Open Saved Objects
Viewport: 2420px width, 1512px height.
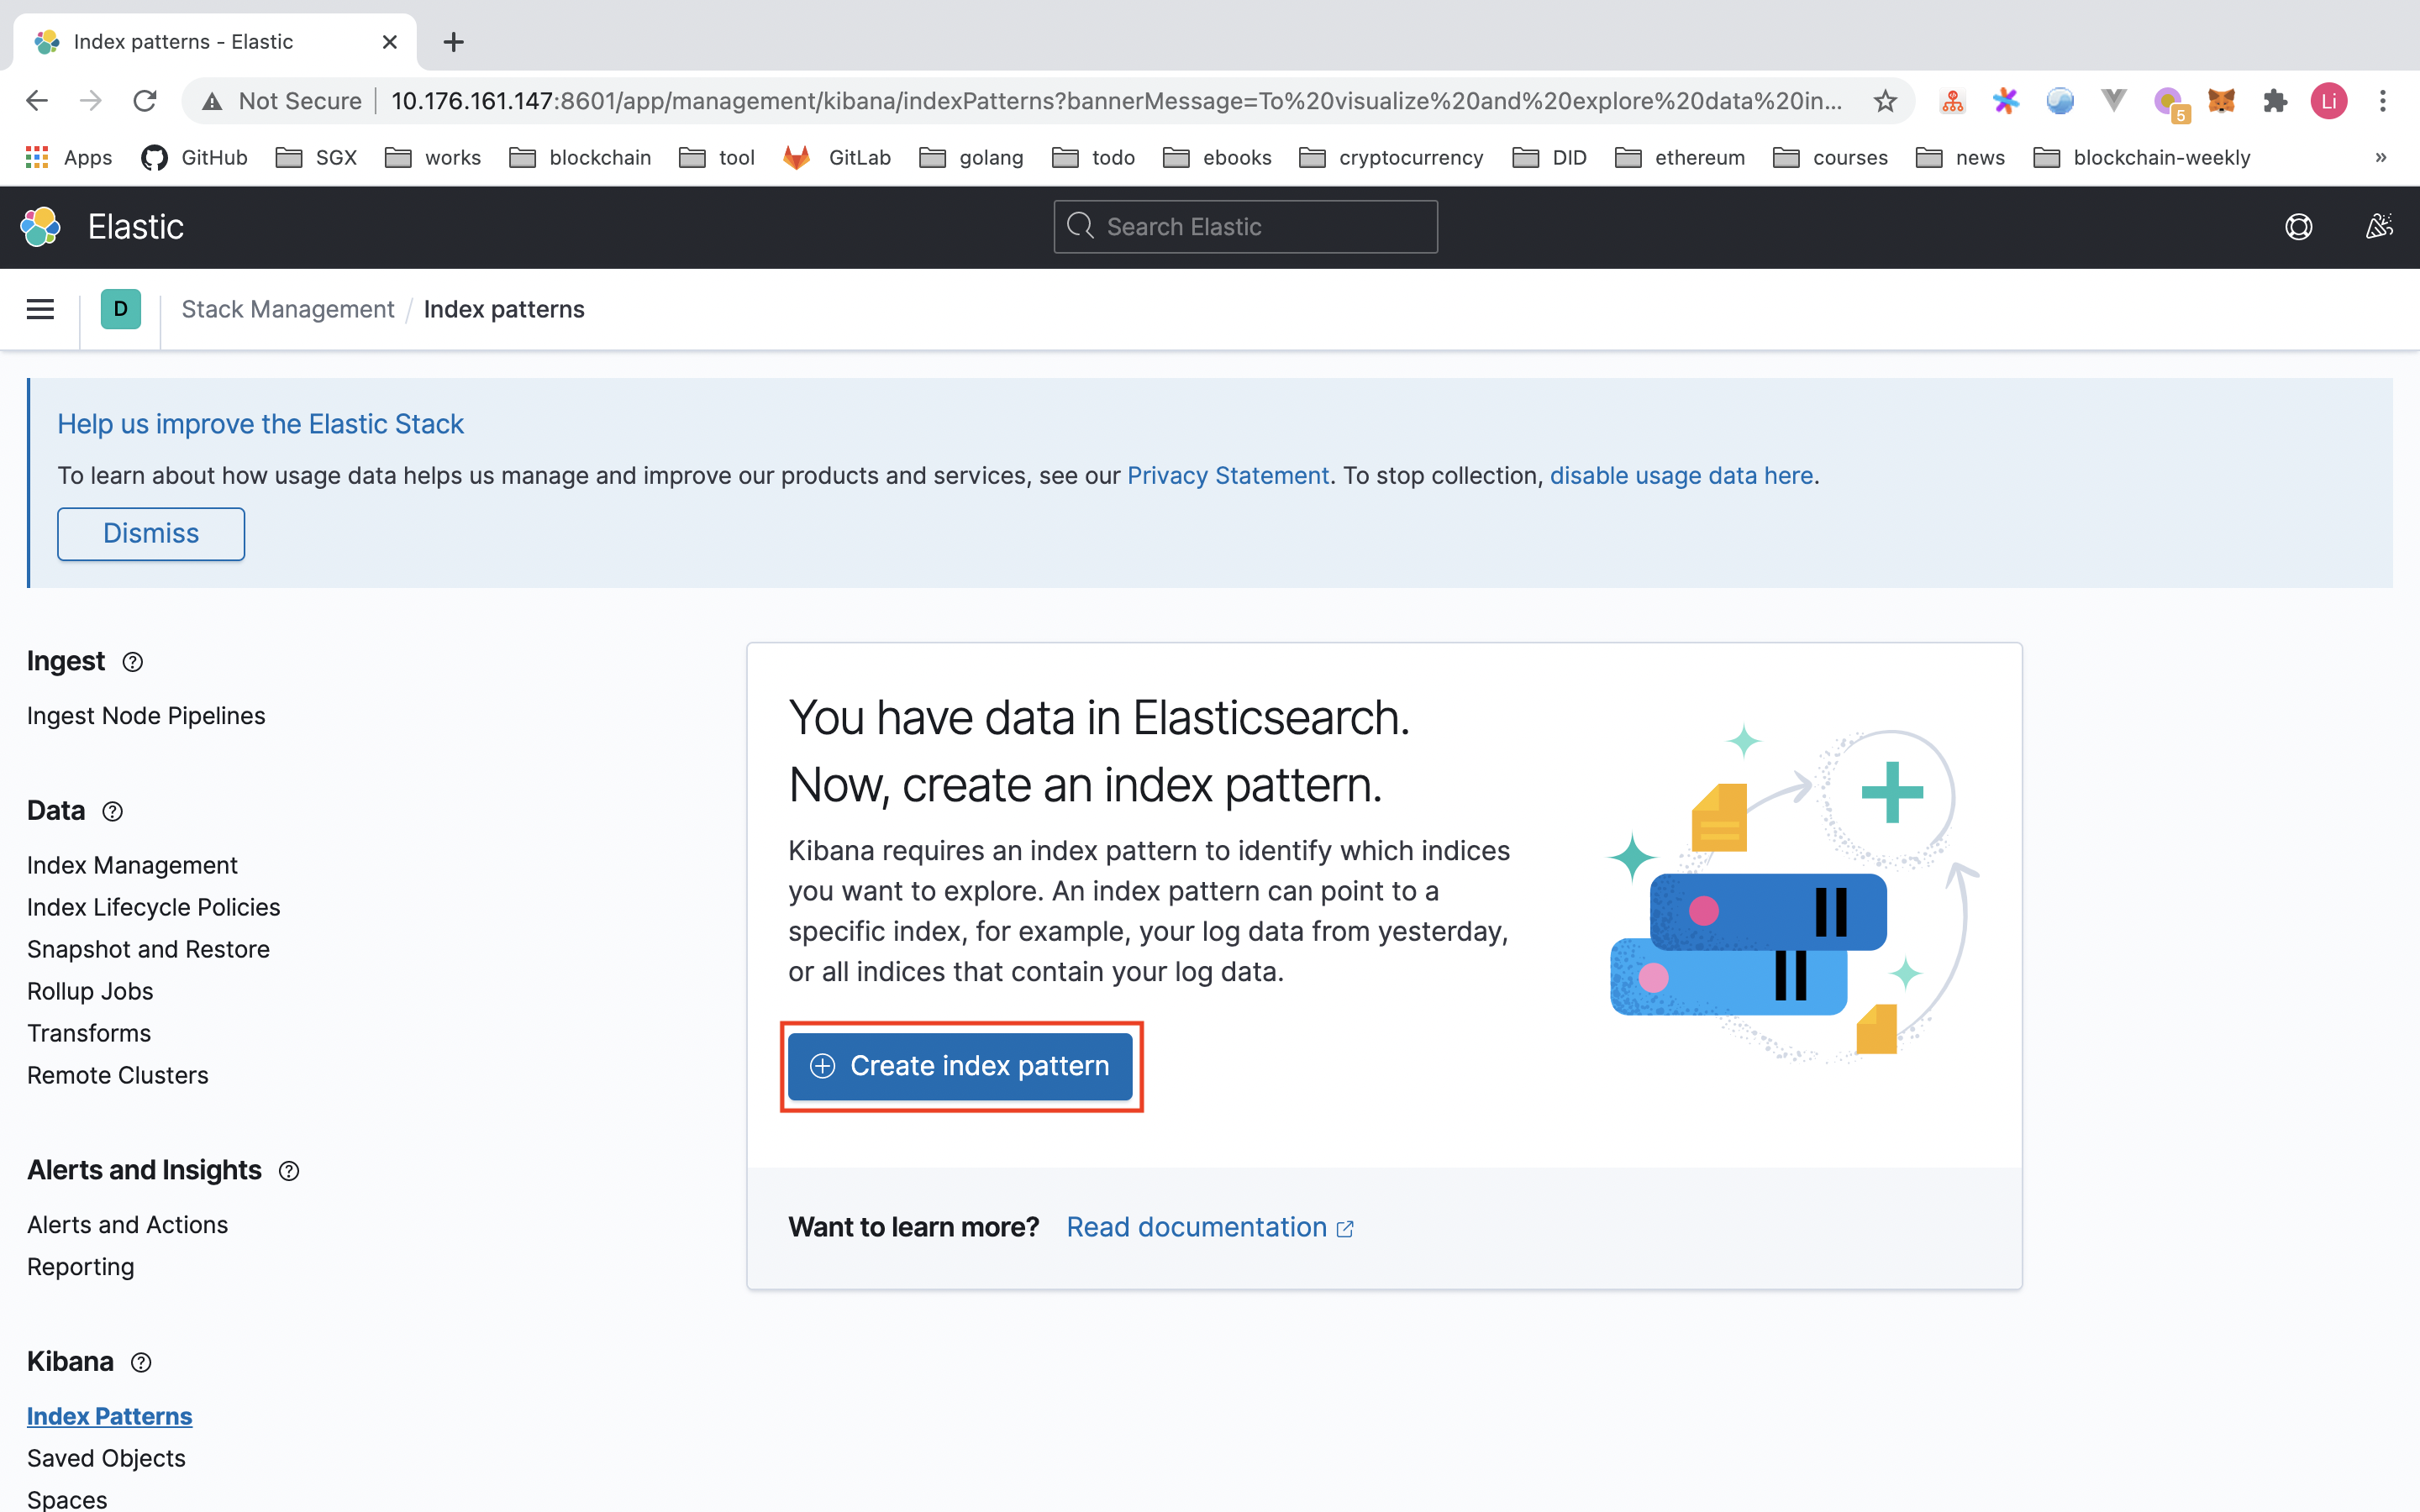[x=107, y=1459]
